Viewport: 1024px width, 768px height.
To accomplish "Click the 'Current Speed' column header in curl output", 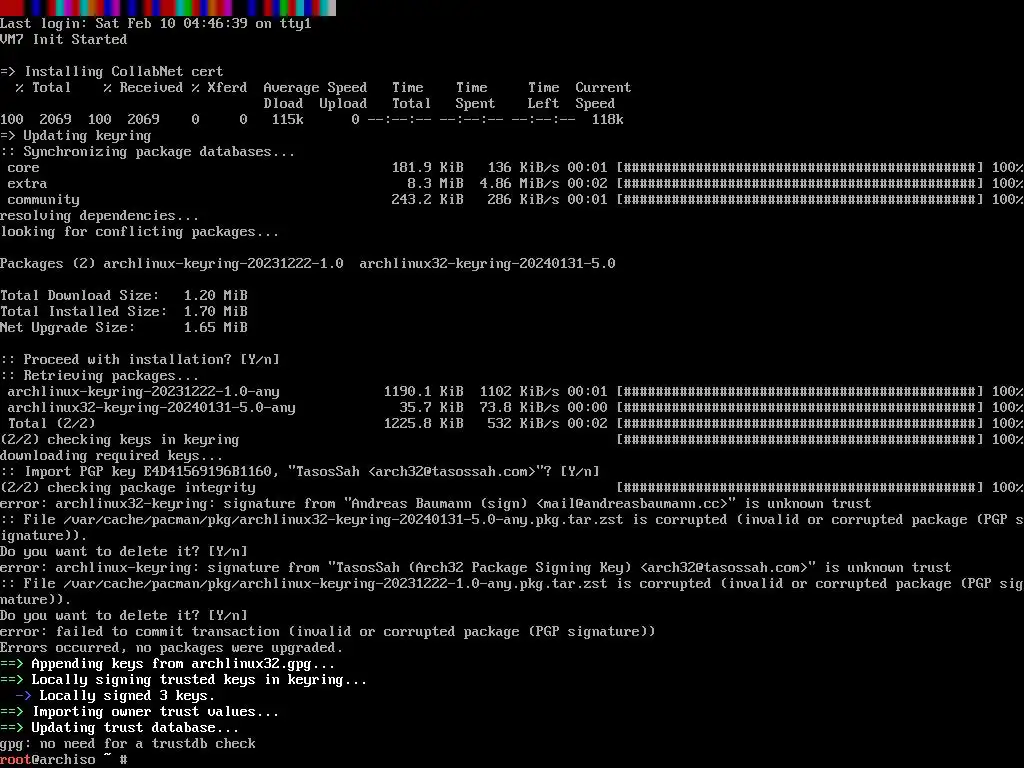I will coord(603,95).
